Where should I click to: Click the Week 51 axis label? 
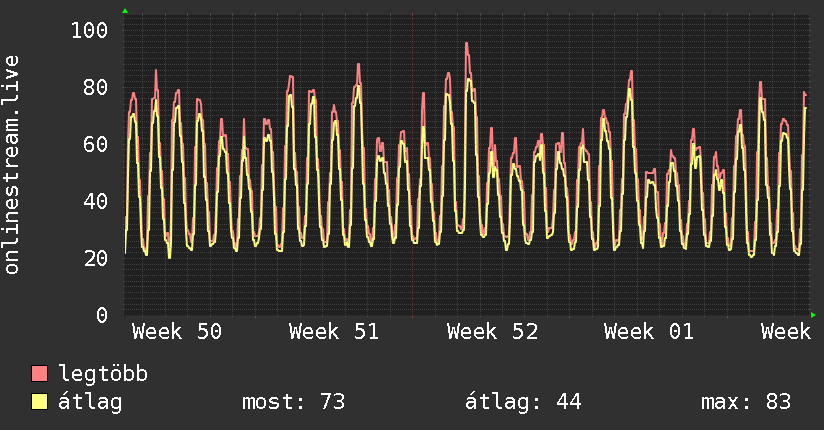pyautogui.click(x=334, y=332)
